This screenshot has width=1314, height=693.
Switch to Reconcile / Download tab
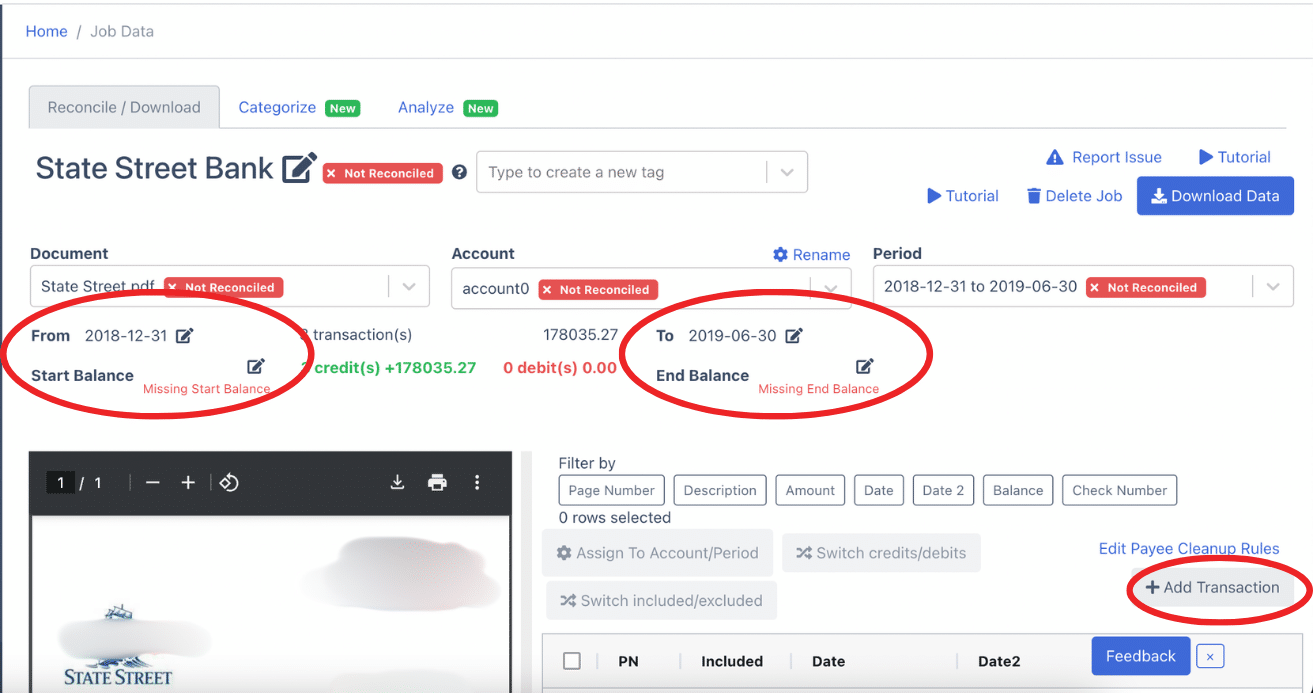coord(124,107)
